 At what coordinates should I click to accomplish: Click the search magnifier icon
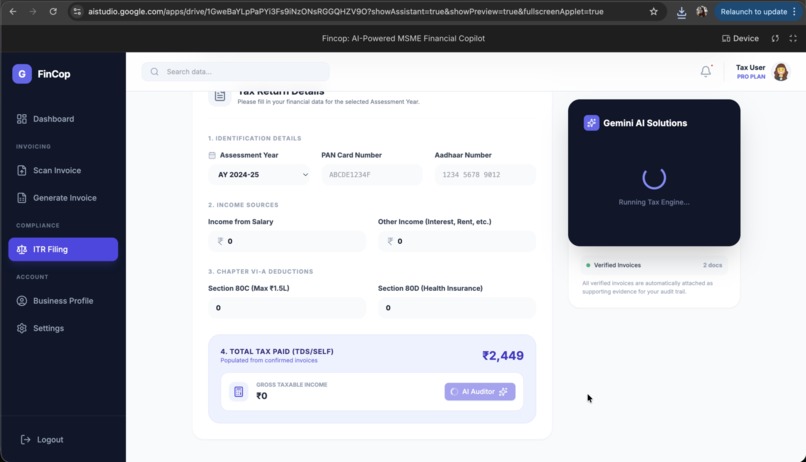click(154, 71)
